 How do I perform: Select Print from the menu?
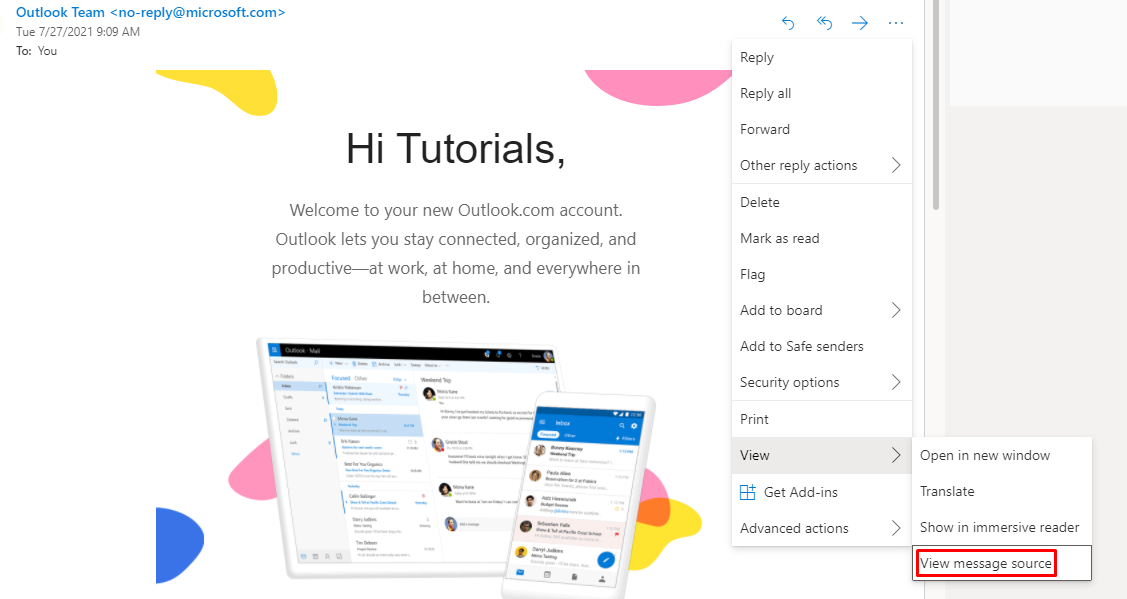(x=754, y=419)
